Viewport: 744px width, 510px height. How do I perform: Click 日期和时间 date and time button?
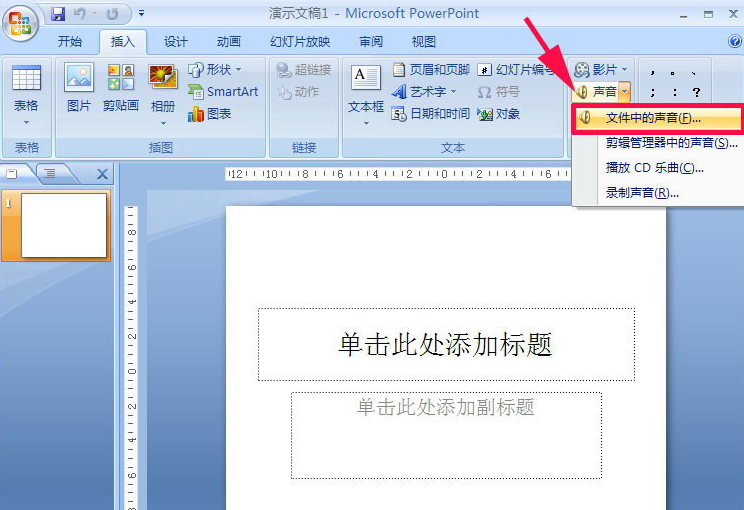(x=430, y=114)
